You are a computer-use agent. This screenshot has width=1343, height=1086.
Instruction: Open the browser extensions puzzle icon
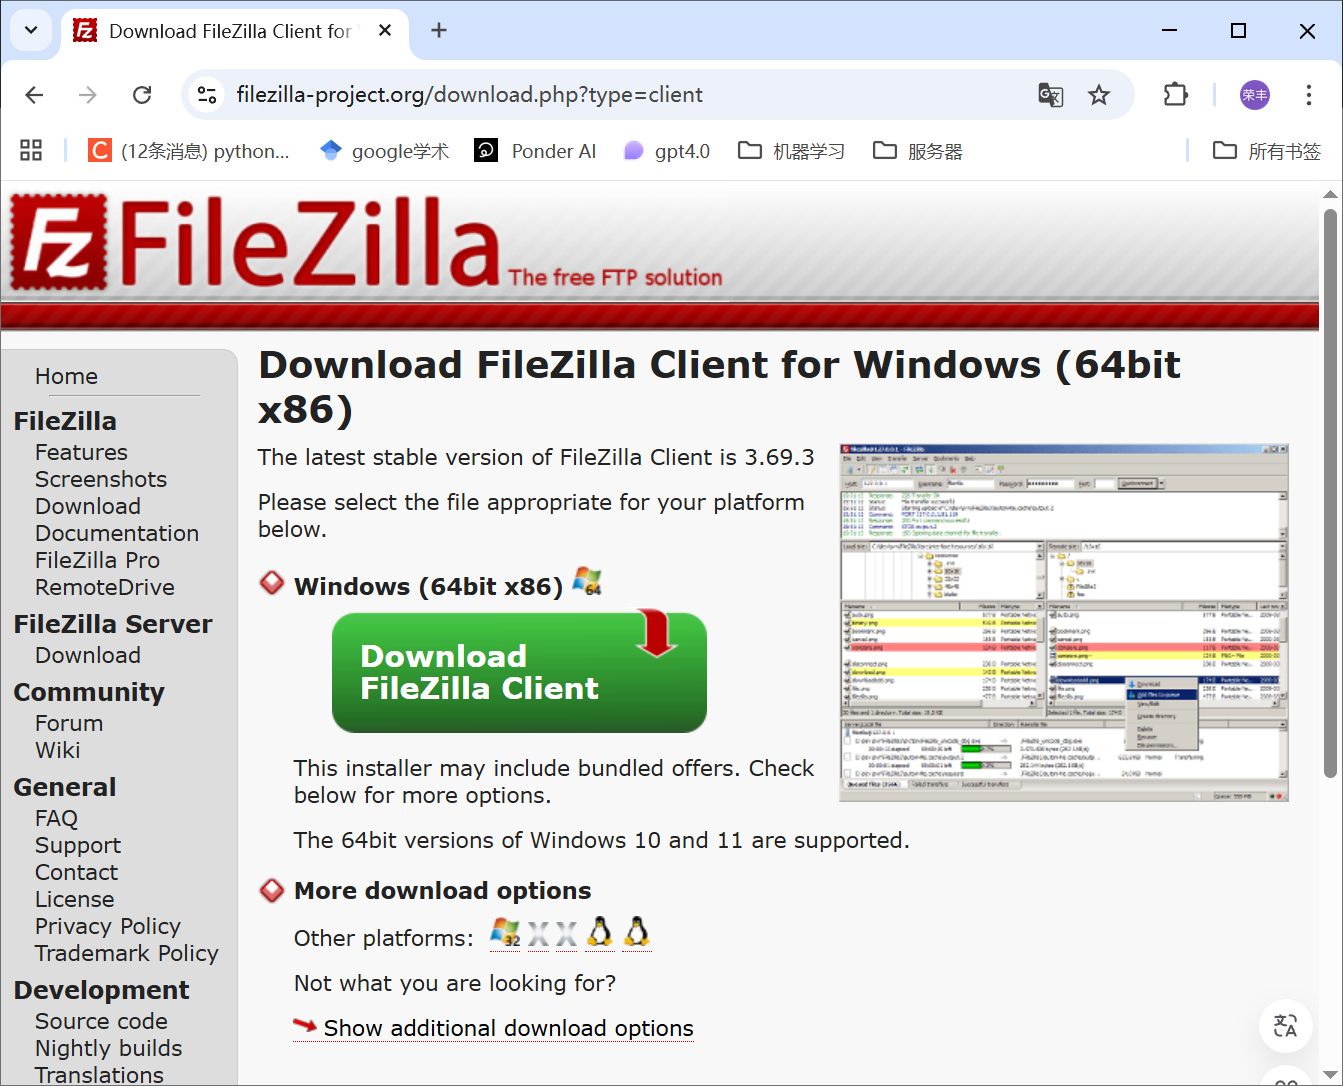tap(1176, 95)
